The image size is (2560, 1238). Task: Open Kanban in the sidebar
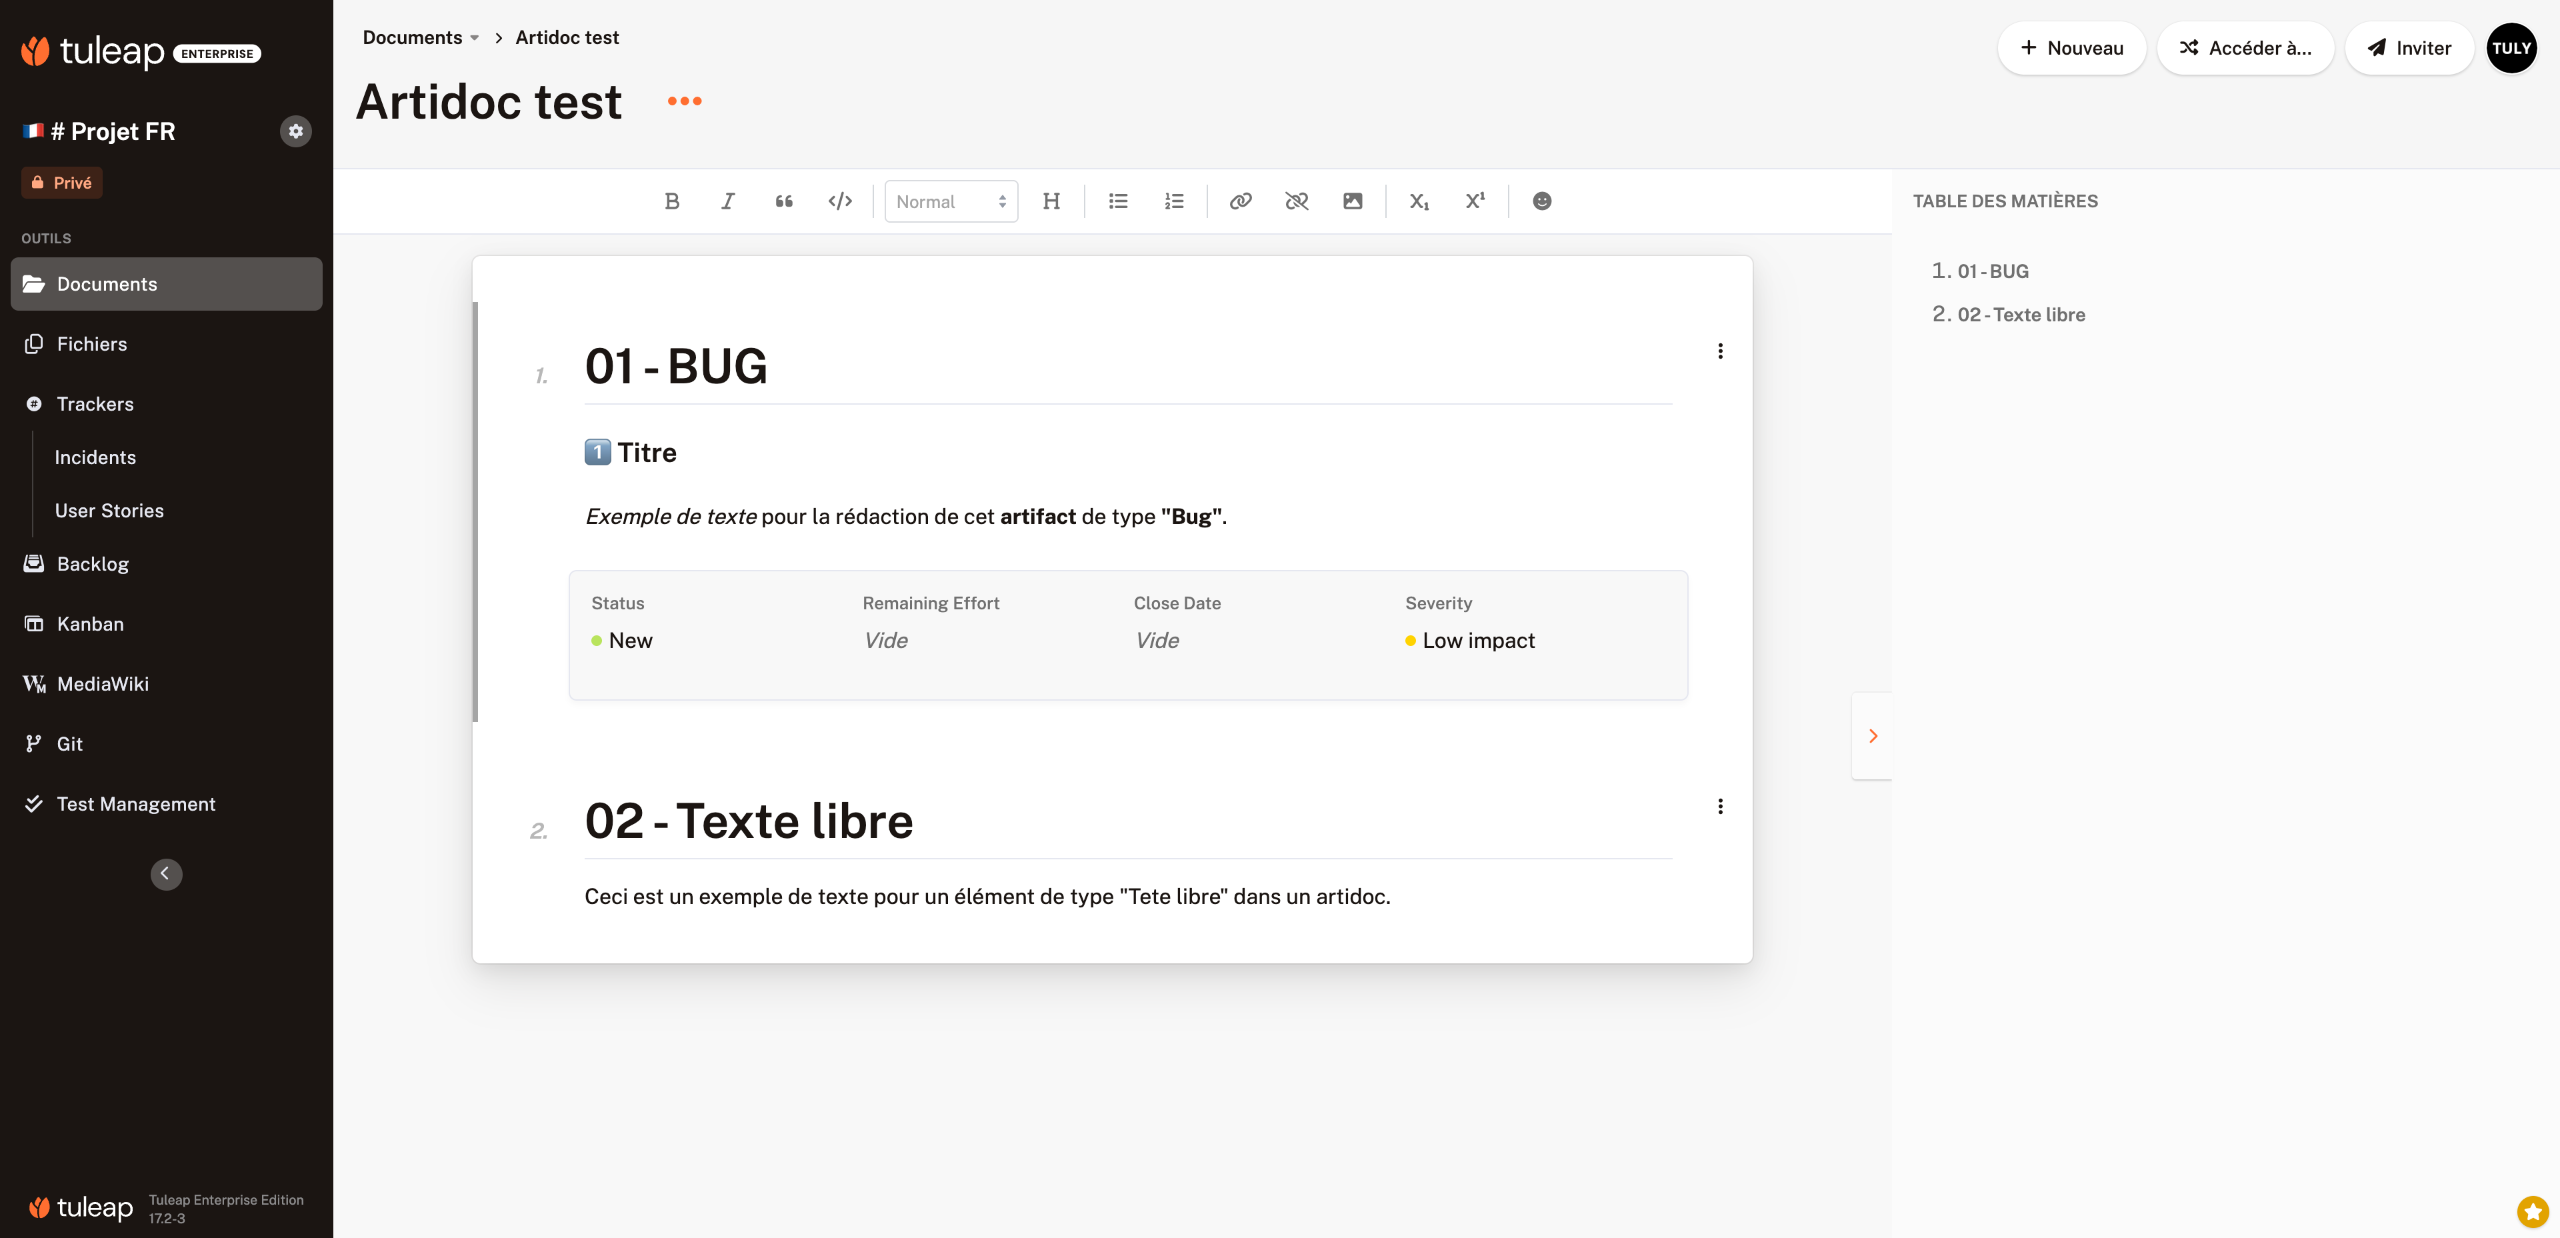(90, 624)
